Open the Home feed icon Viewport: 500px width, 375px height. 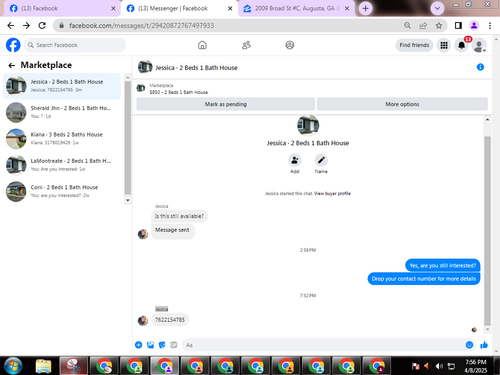(202, 45)
